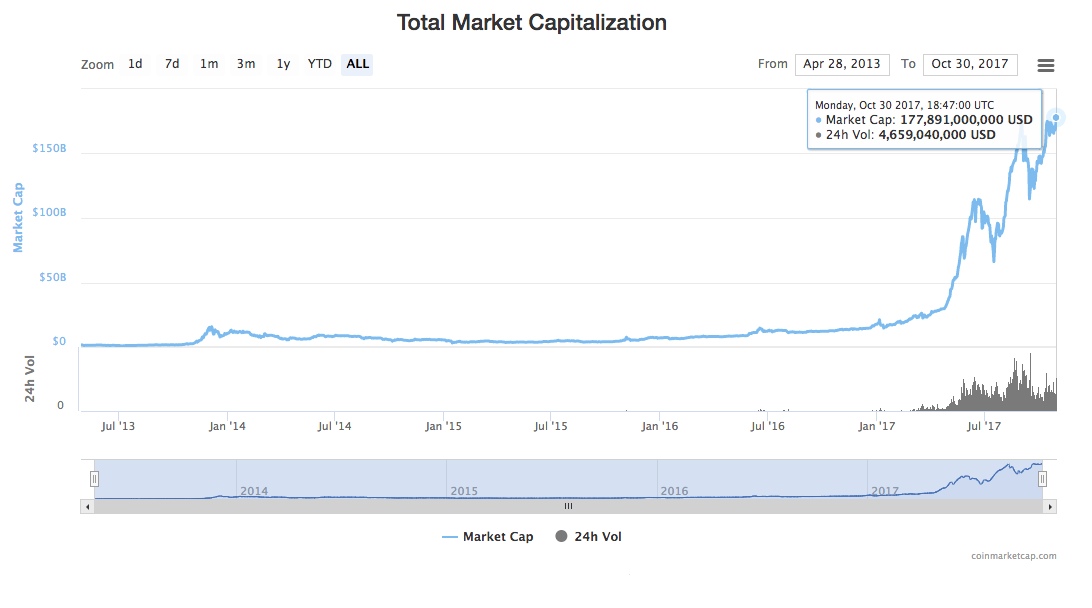Screen dimensions: 1092x608
Task: Open the chart context hamburger menu
Action: click(x=1046, y=65)
